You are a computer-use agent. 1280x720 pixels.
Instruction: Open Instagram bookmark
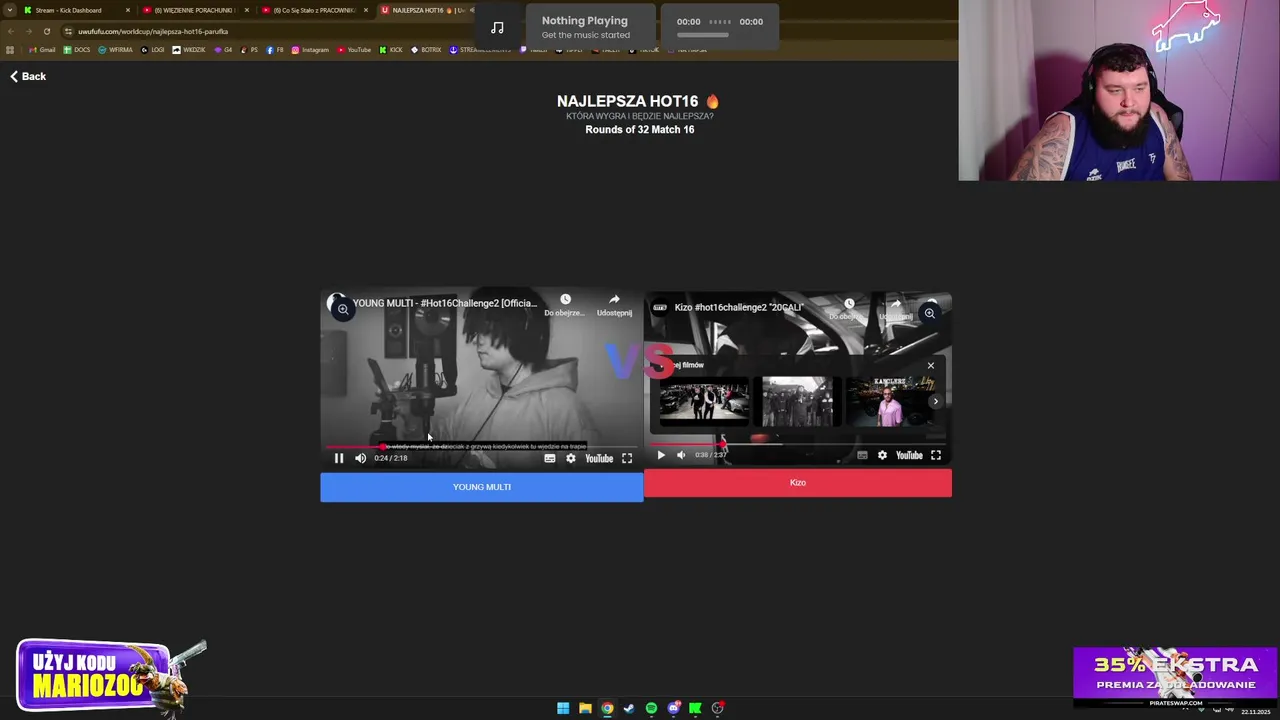click(310, 49)
